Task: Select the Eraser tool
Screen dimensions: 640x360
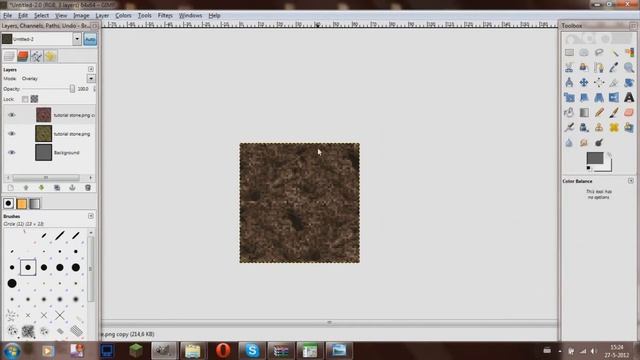Action: pos(629,112)
